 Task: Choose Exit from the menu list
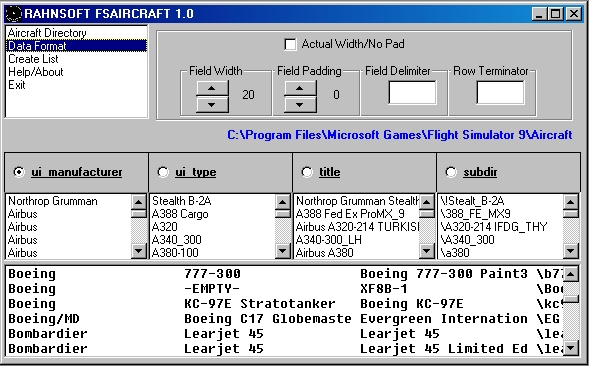(x=76, y=85)
